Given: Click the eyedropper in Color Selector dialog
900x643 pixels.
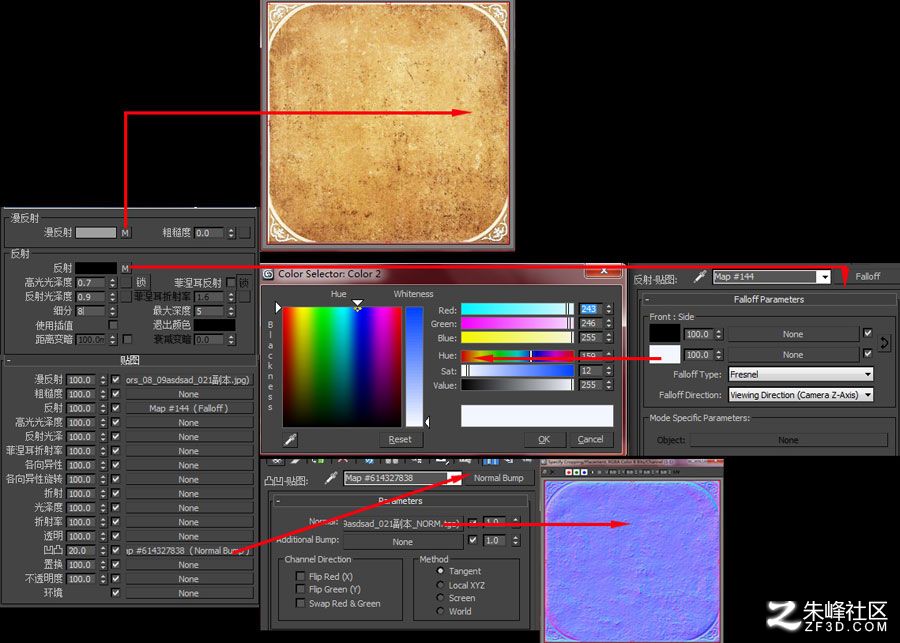Looking at the screenshot, I should (x=290, y=440).
